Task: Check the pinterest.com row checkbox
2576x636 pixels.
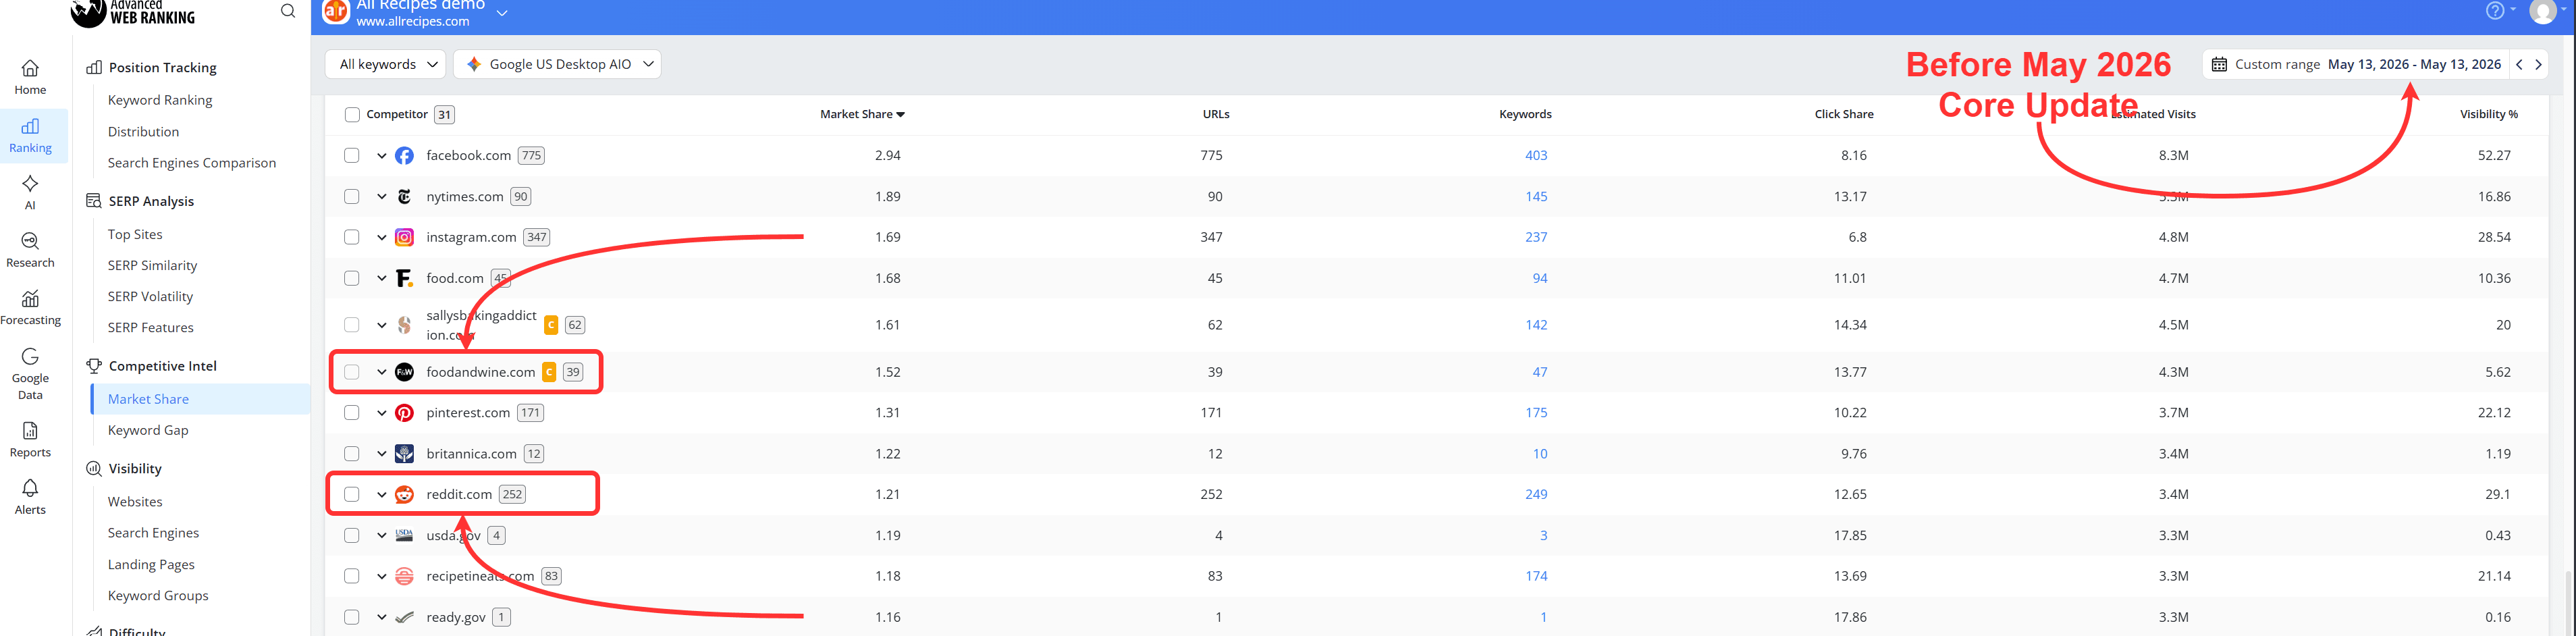Action: click(x=352, y=413)
